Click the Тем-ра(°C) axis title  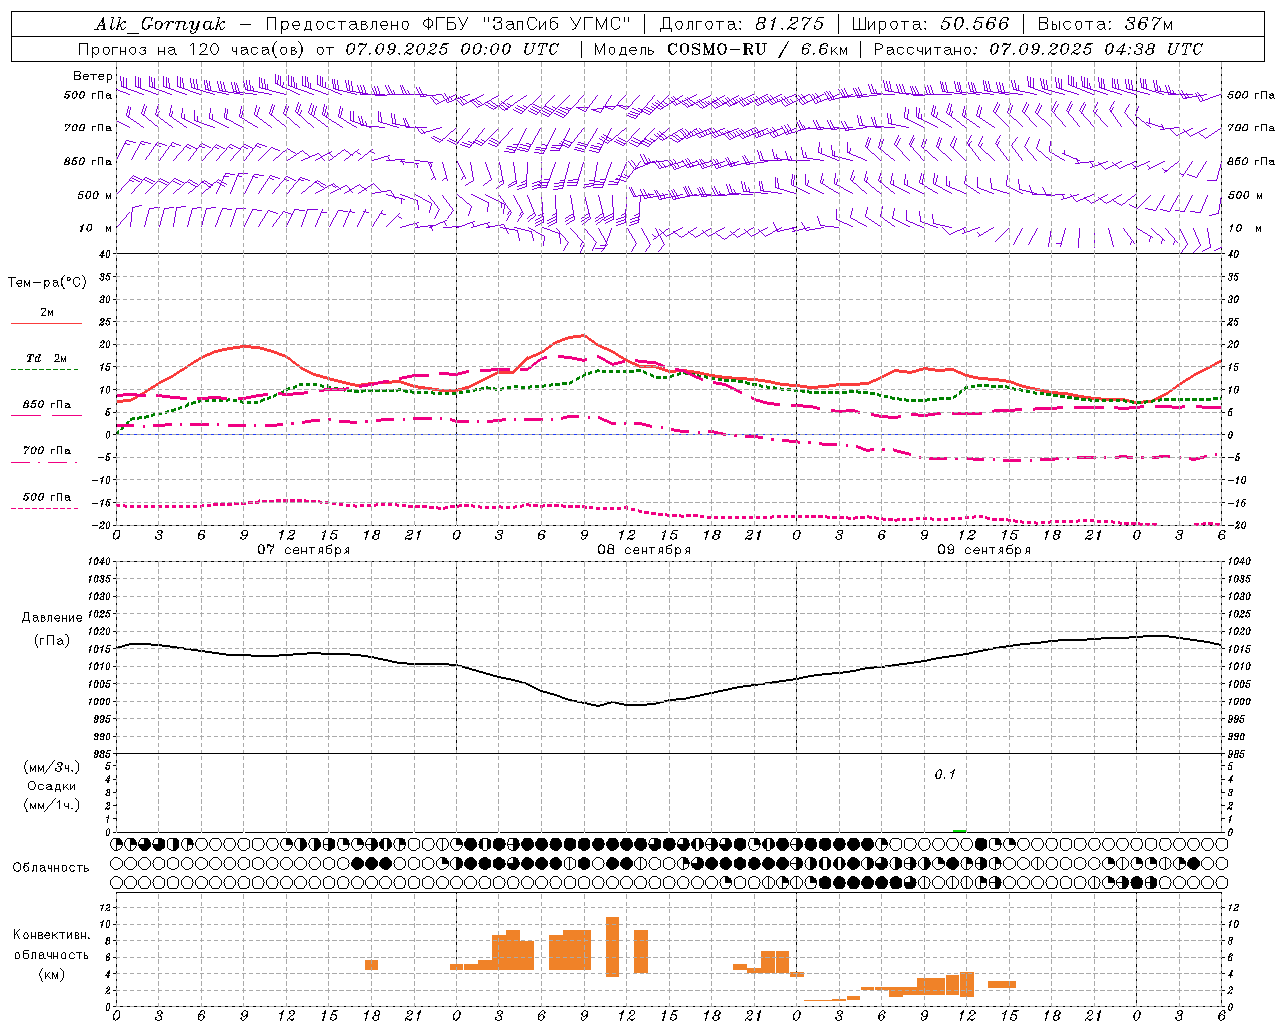click(47, 283)
